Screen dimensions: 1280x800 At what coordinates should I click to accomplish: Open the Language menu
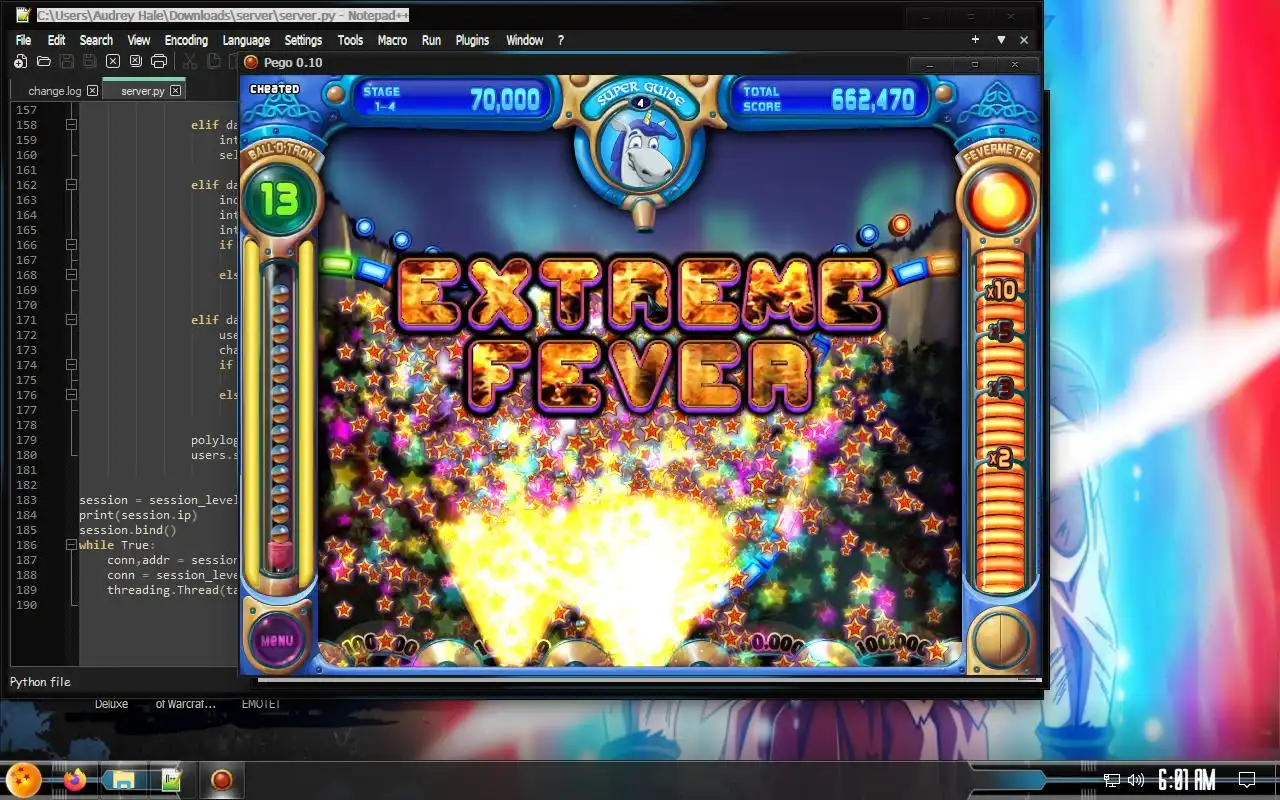click(246, 40)
